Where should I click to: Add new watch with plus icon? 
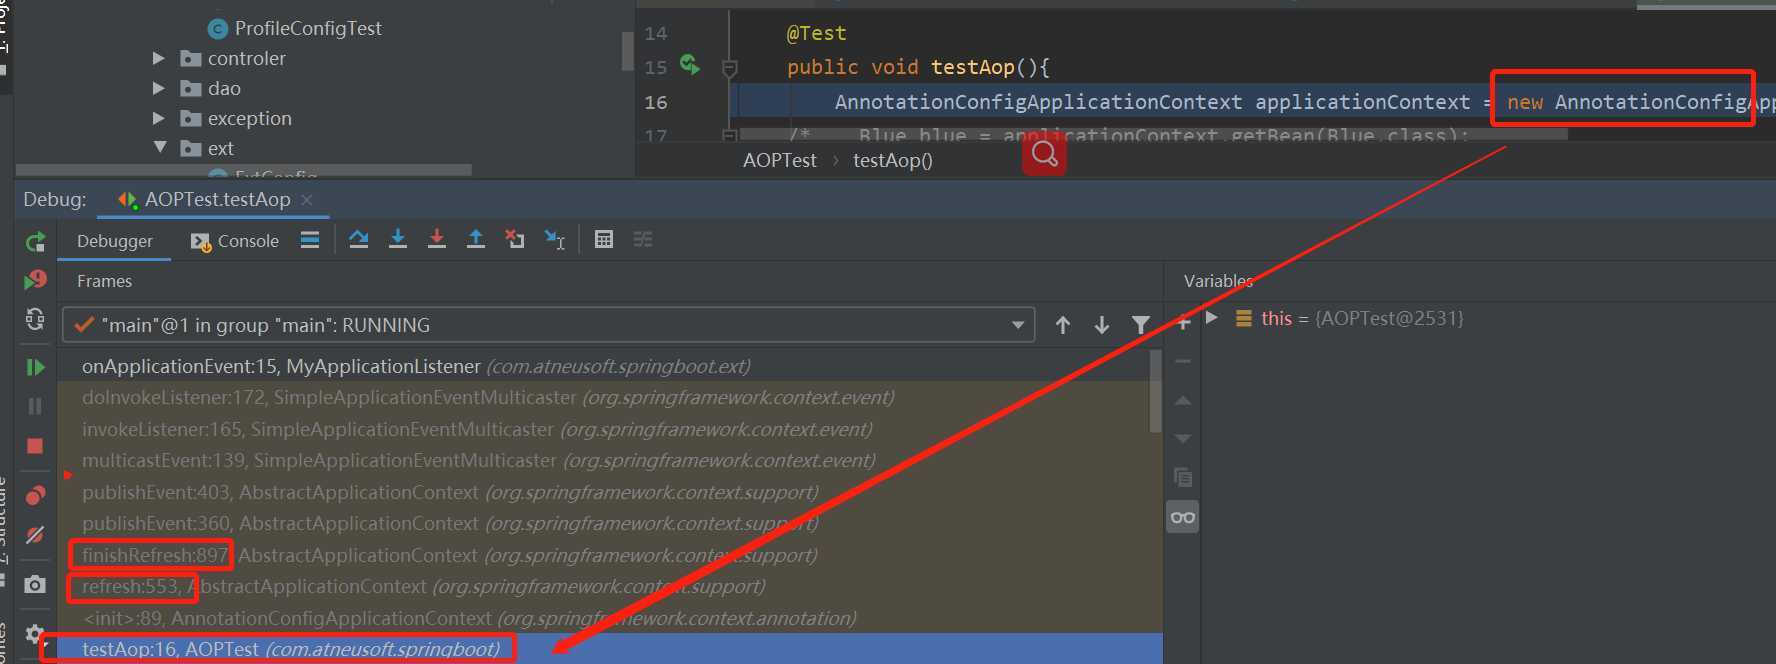click(1184, 322)
